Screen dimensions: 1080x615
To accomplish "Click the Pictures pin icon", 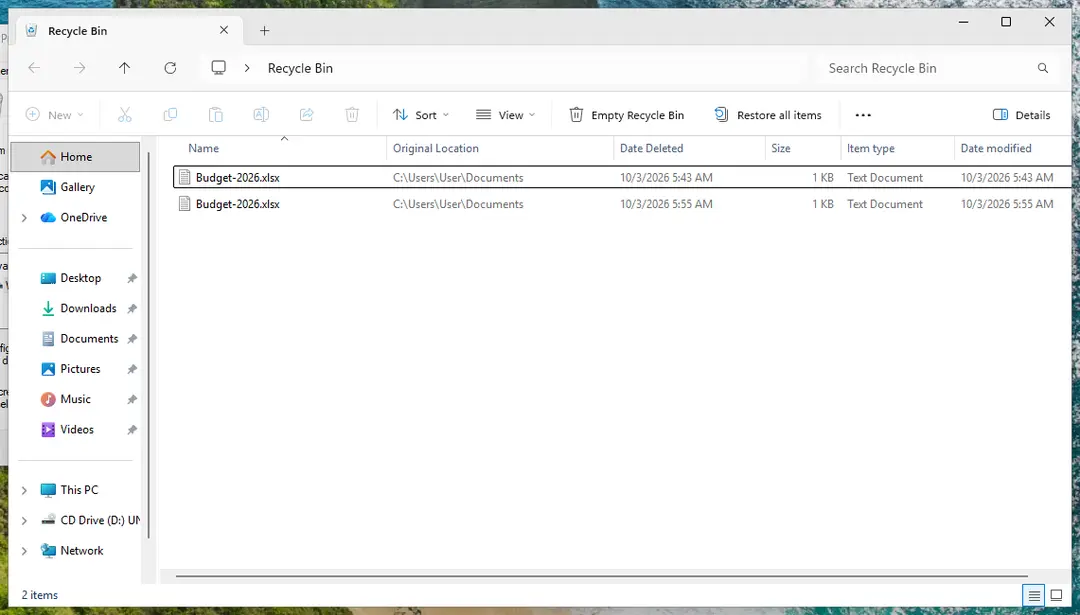I will click(132, 369).
